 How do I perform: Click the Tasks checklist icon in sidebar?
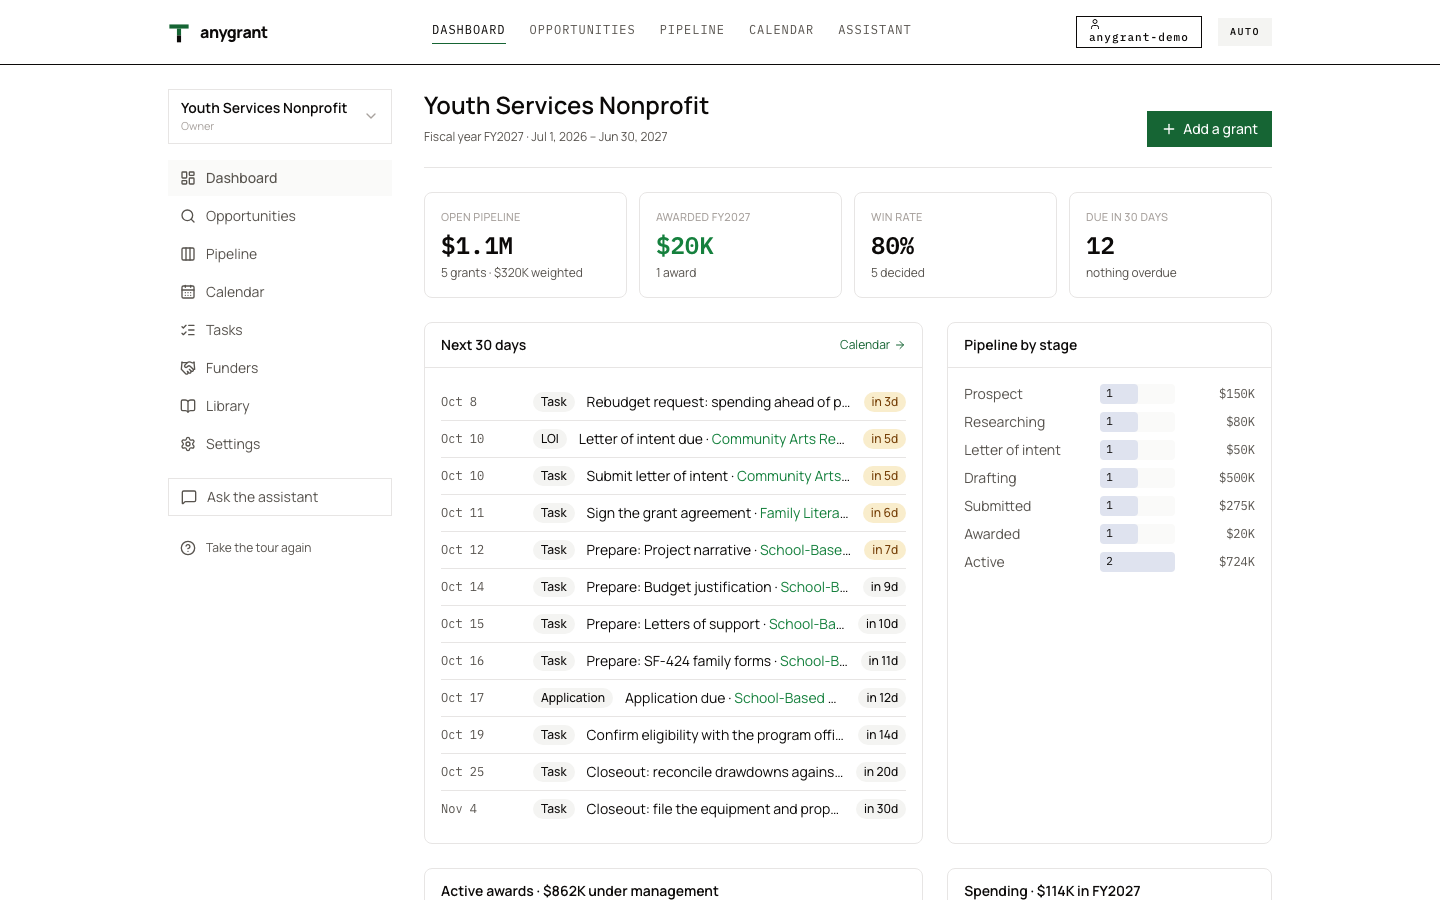[188, 330]
